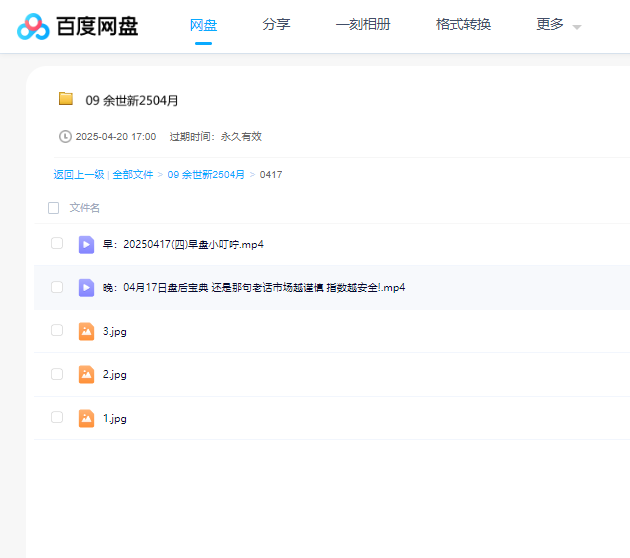Click video icon for 早盘小叮咛.mp4
The image size is (630, 558).
tap(86, 244)
